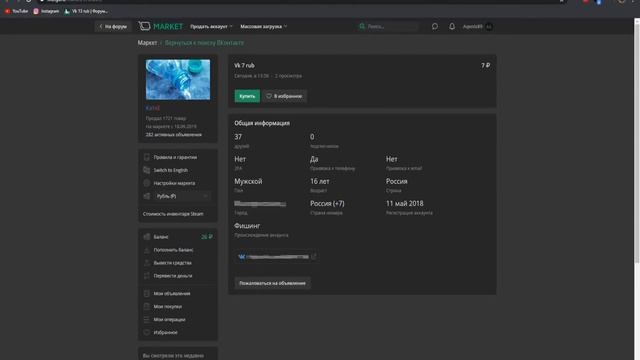Screen dimensions: 640x360
Task: Click the 16 лет age value
Action: (320, 181)
